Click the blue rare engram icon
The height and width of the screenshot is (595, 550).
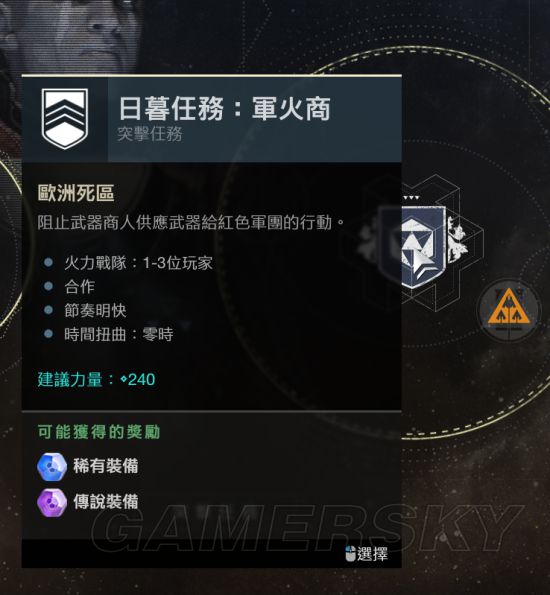coord(52,466)
